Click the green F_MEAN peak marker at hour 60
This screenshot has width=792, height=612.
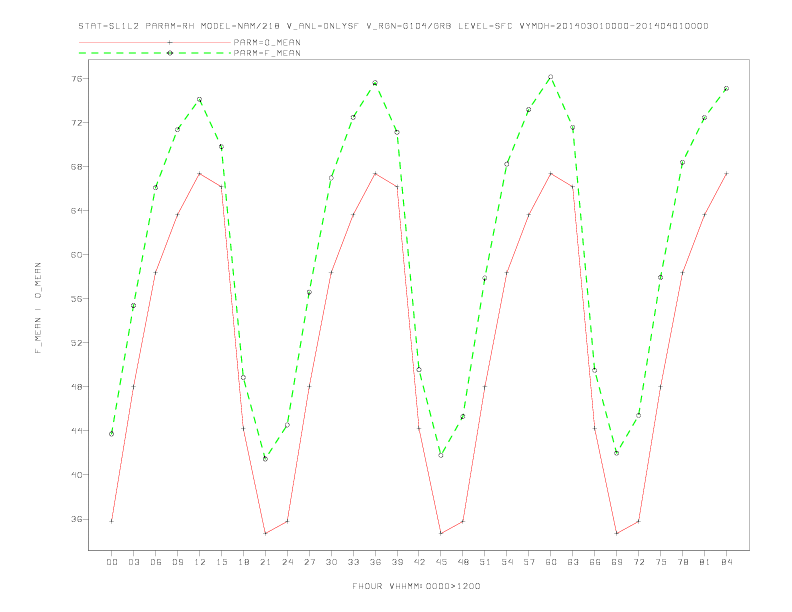pos(551,77)
